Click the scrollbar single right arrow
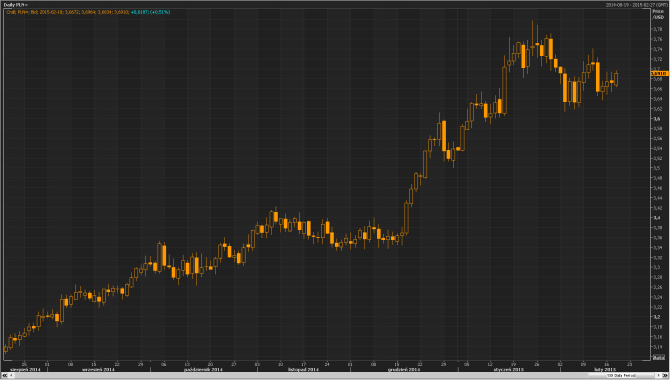This screenshot has width=670, height=380. tap(658, 375)
